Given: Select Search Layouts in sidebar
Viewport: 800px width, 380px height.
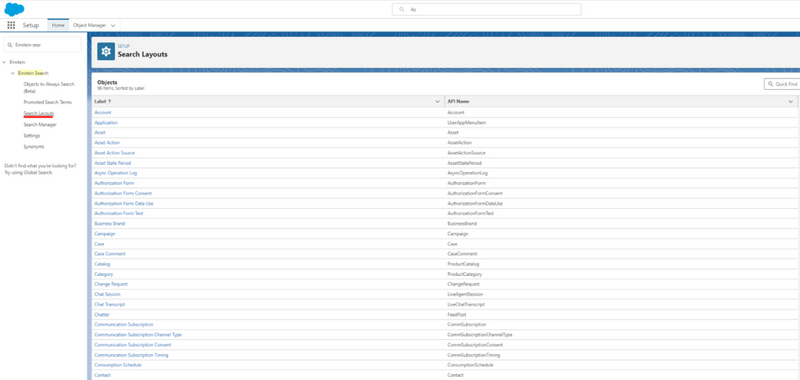Looking at the screenshot, I should tap(39, 113).
